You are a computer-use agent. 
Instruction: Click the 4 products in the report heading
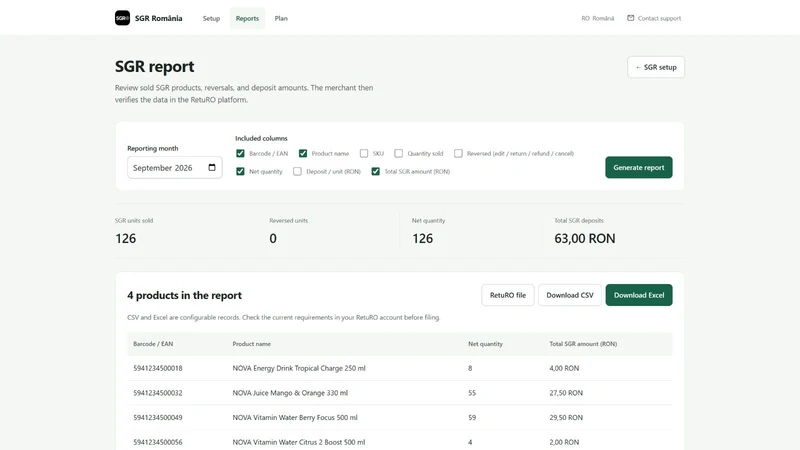[x=184, y=295]
